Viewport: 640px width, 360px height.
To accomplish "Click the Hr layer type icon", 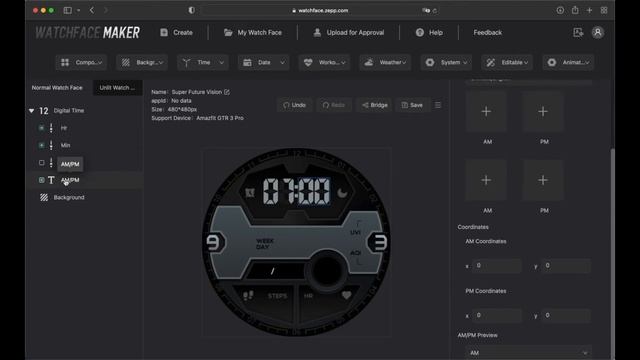I will click(51, 128).
